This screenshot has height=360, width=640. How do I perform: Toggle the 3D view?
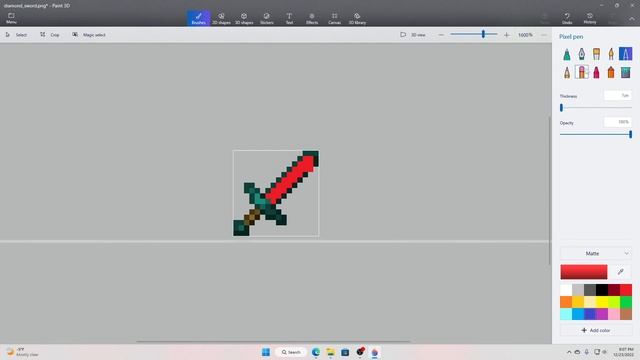[413, 35]
